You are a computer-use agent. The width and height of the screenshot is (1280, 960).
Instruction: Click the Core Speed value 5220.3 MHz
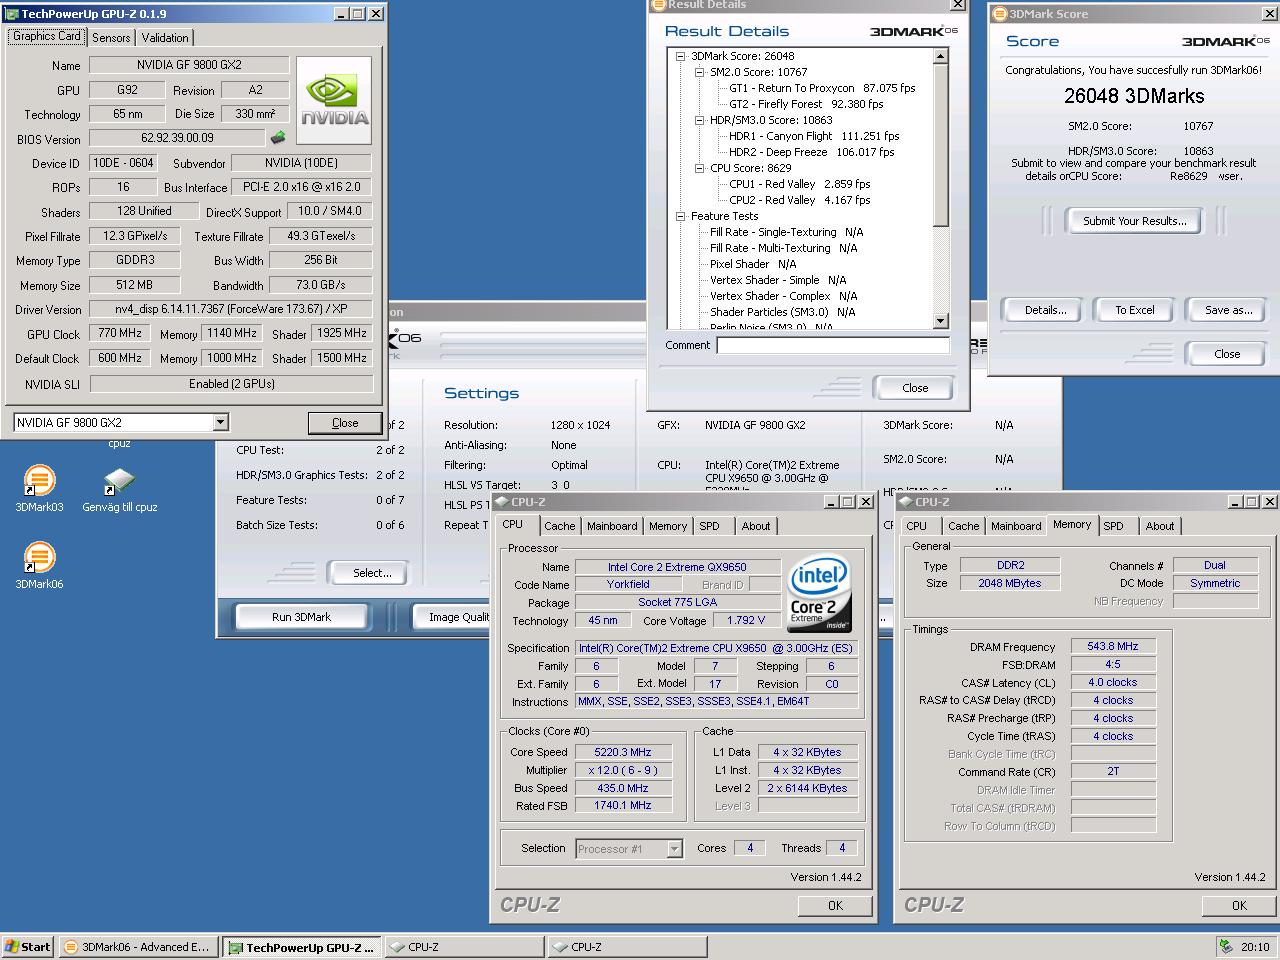(x=622, y=752)
